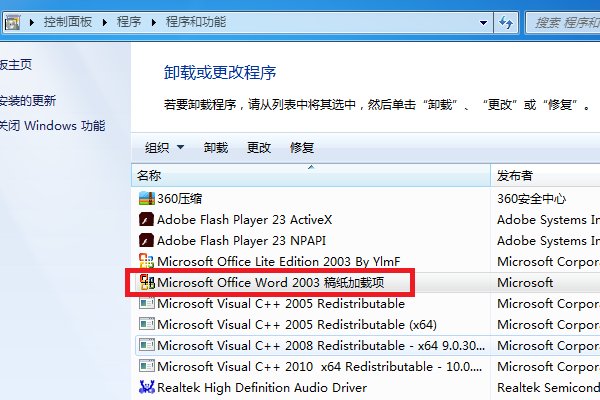Click the Visual C++ 2008 x64 icon
Viewport: 600px width, 400px height.
click(x=147, y=345)
